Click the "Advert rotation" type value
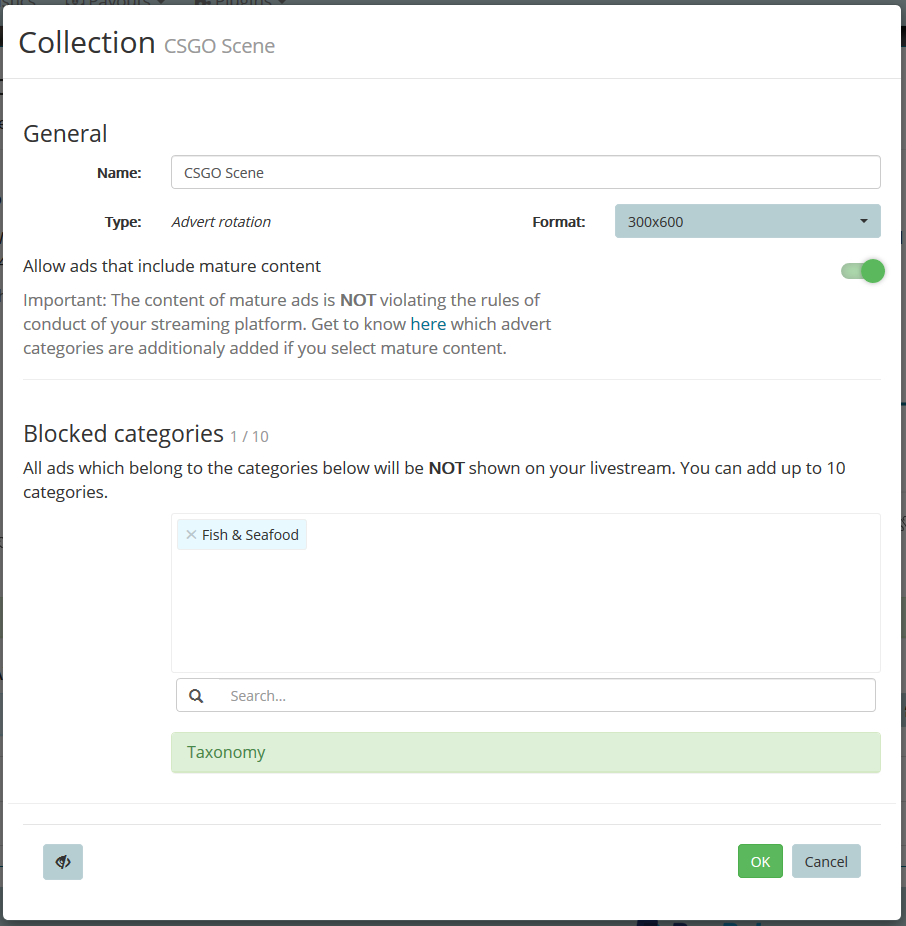 pyautogui.click(x=221, y=222)
